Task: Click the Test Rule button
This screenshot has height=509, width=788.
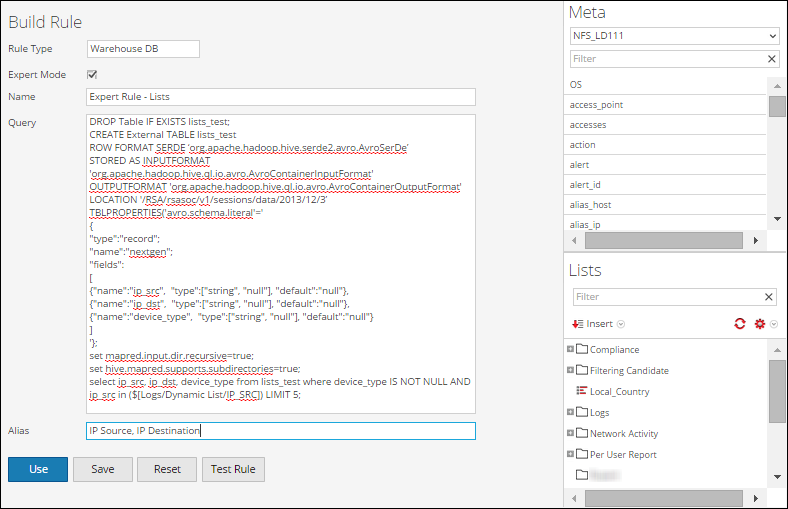Action: 233,469
